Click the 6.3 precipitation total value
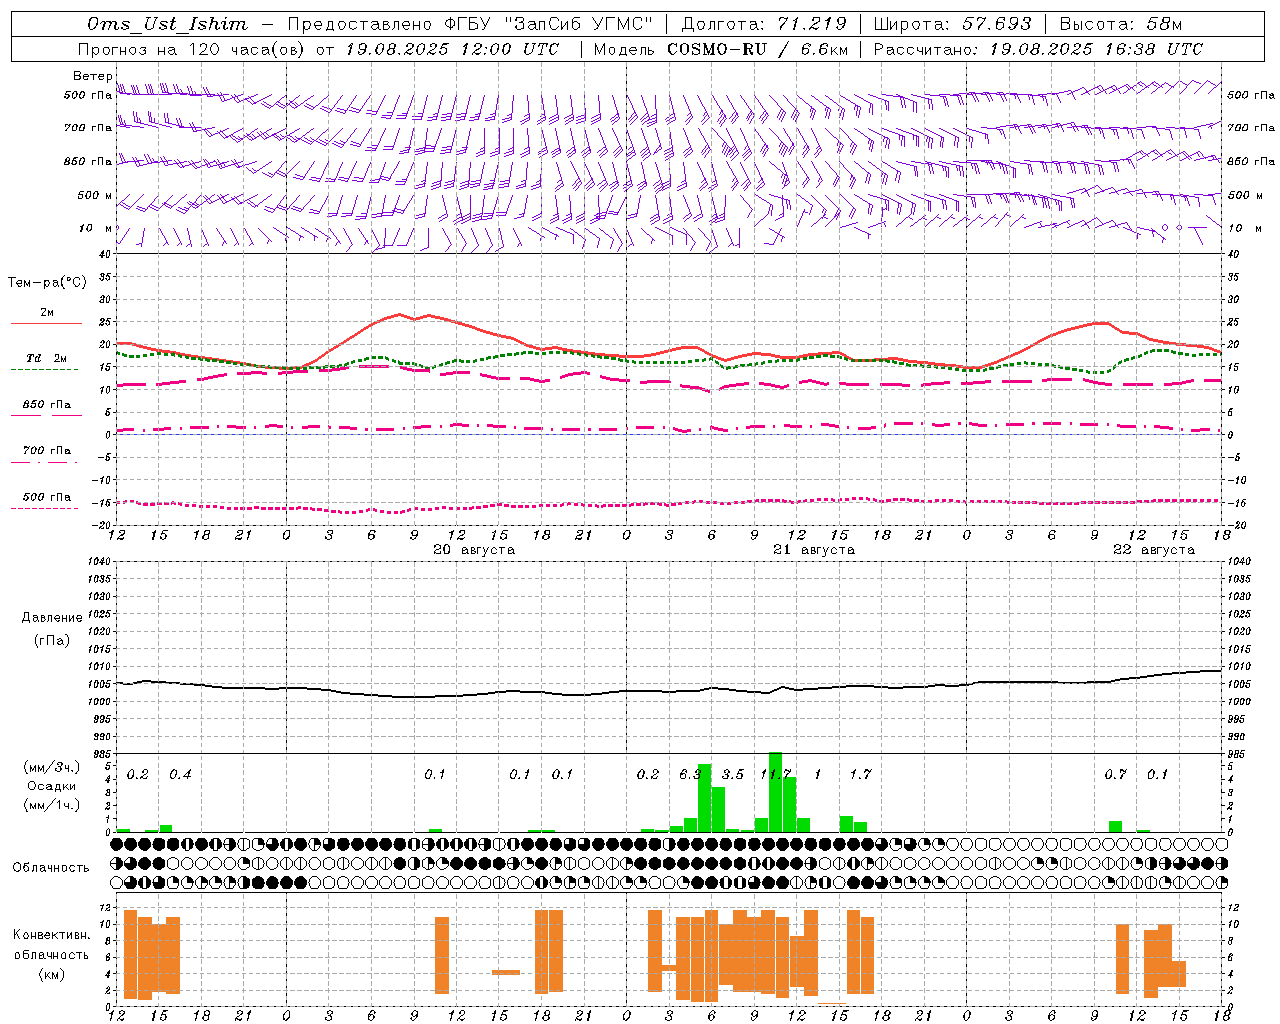This screenshot has width=1280, height=1024. [x=690, y=774]
